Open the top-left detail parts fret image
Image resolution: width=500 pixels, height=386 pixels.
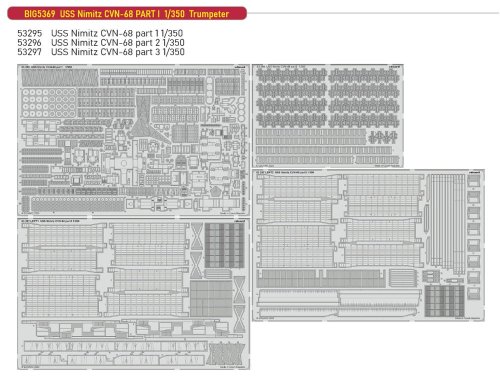133,140
